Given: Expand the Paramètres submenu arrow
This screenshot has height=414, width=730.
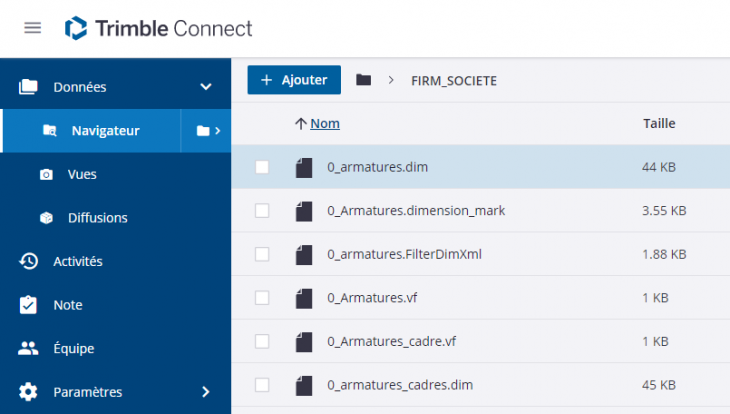Looking at the screenshot, I should click(206, 392).
